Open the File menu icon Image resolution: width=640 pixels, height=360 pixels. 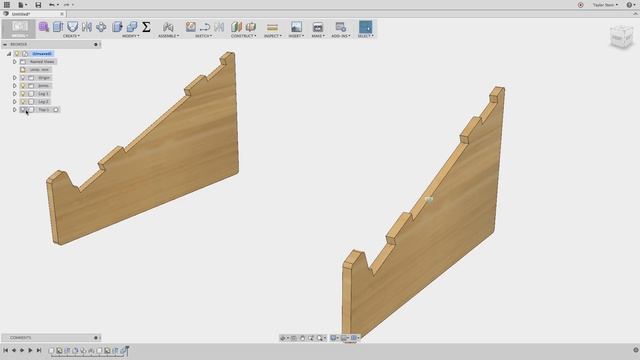coord(20,5)
